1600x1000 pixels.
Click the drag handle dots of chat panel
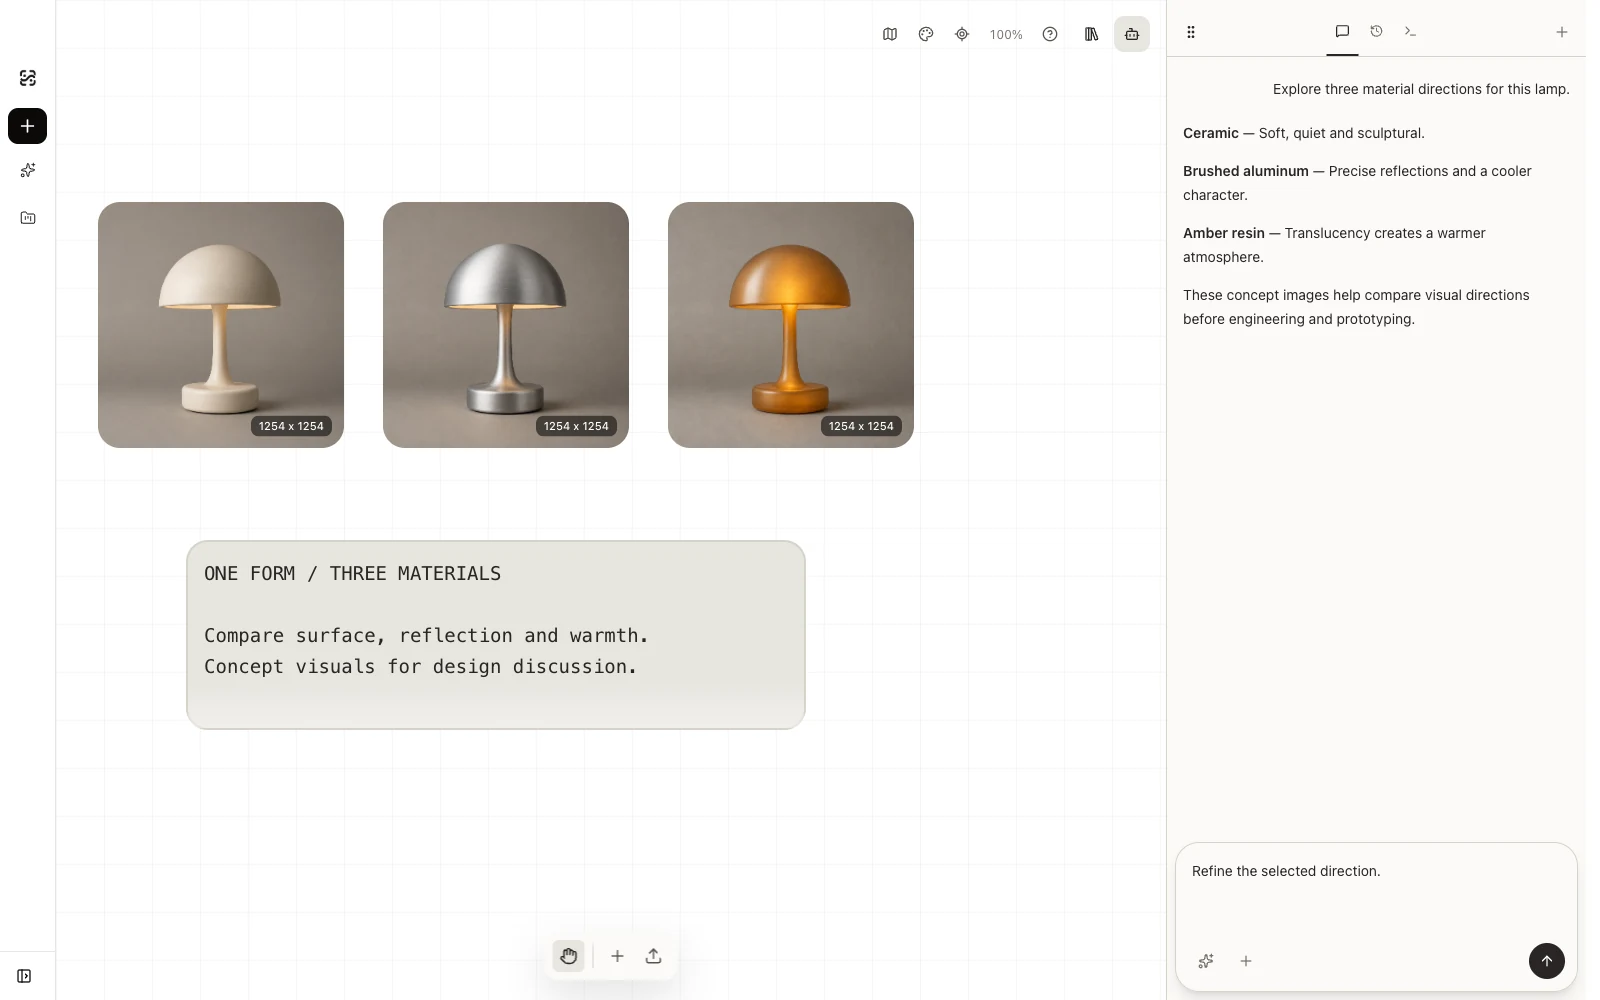pyautogui.click(x=1191, y=32)
